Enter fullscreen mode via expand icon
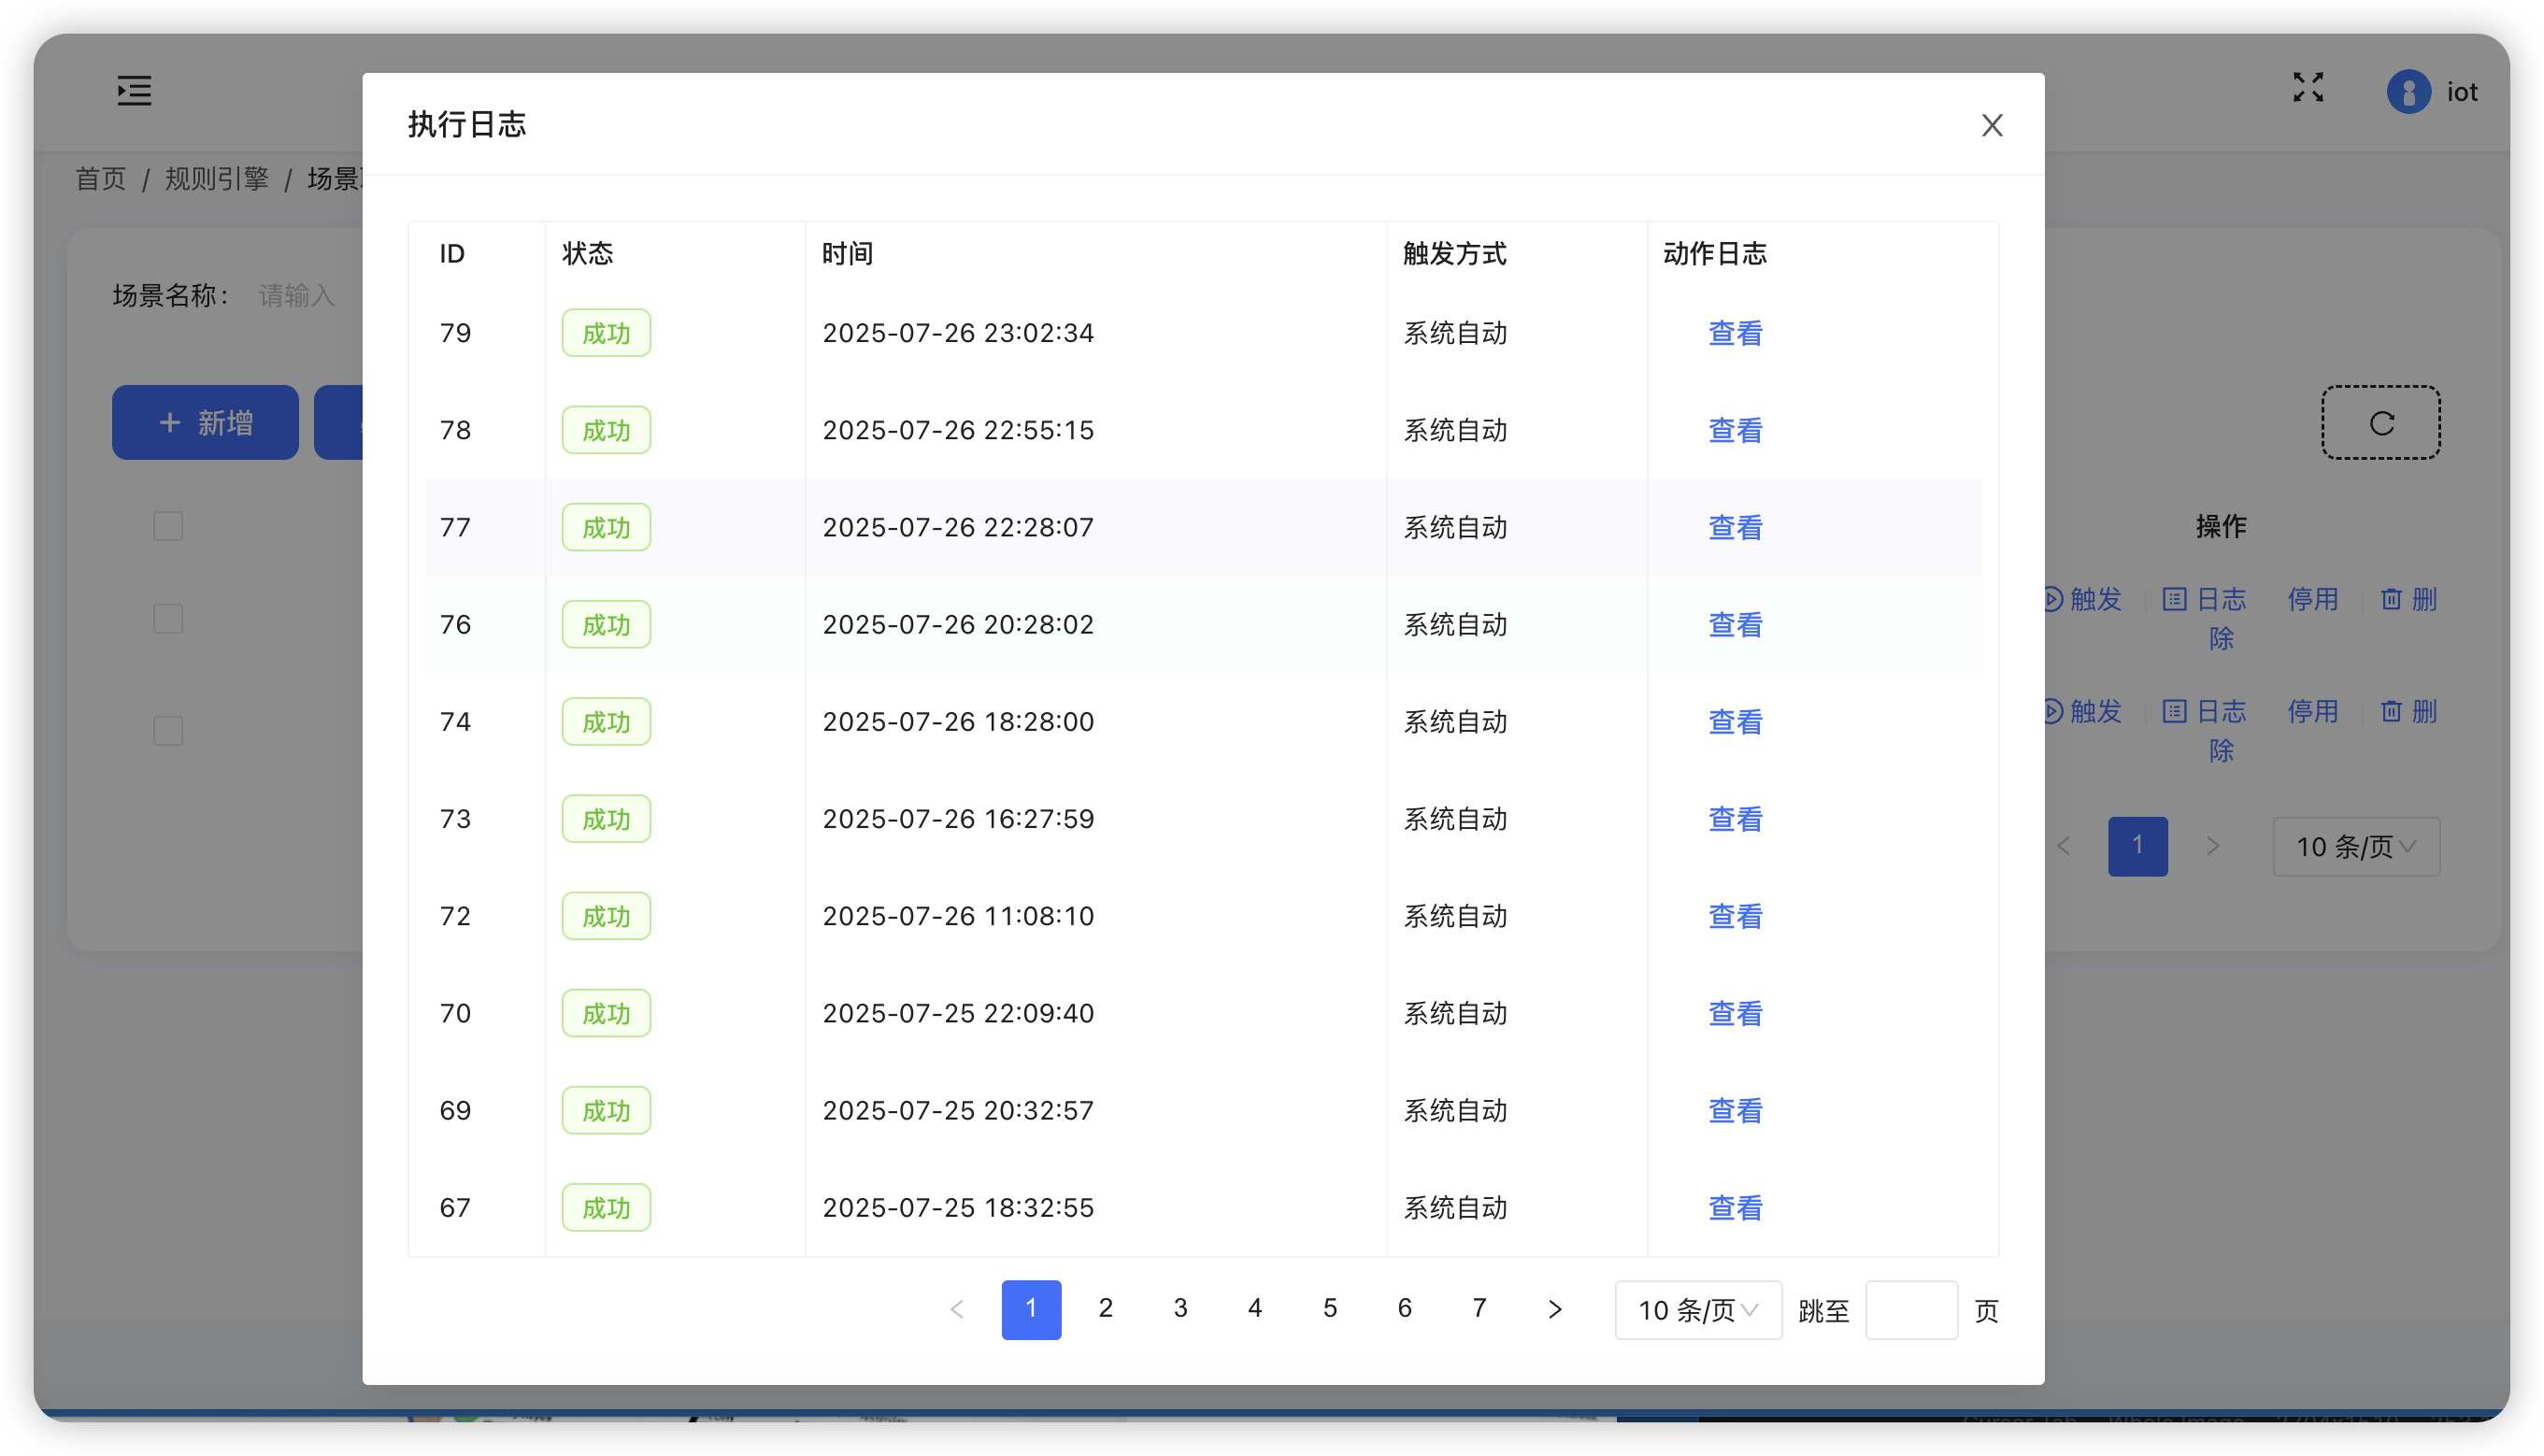This screenshot has width=2544, height=1456. [2308, 88]
